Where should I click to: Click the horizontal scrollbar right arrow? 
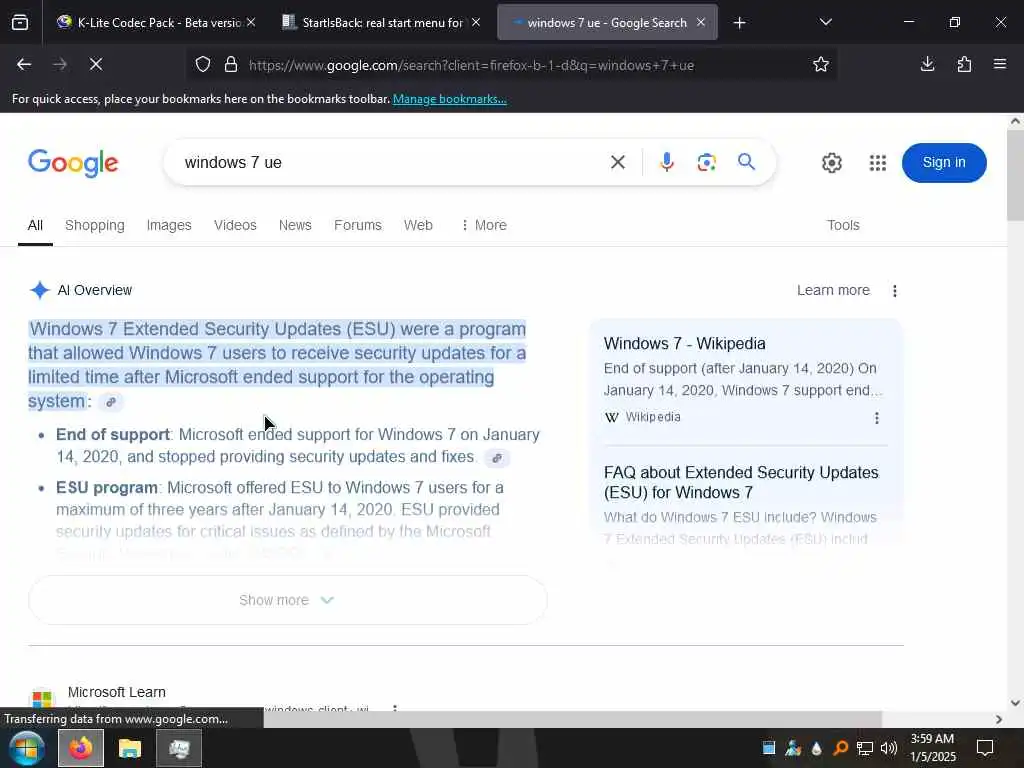click(x=999, y=719)
